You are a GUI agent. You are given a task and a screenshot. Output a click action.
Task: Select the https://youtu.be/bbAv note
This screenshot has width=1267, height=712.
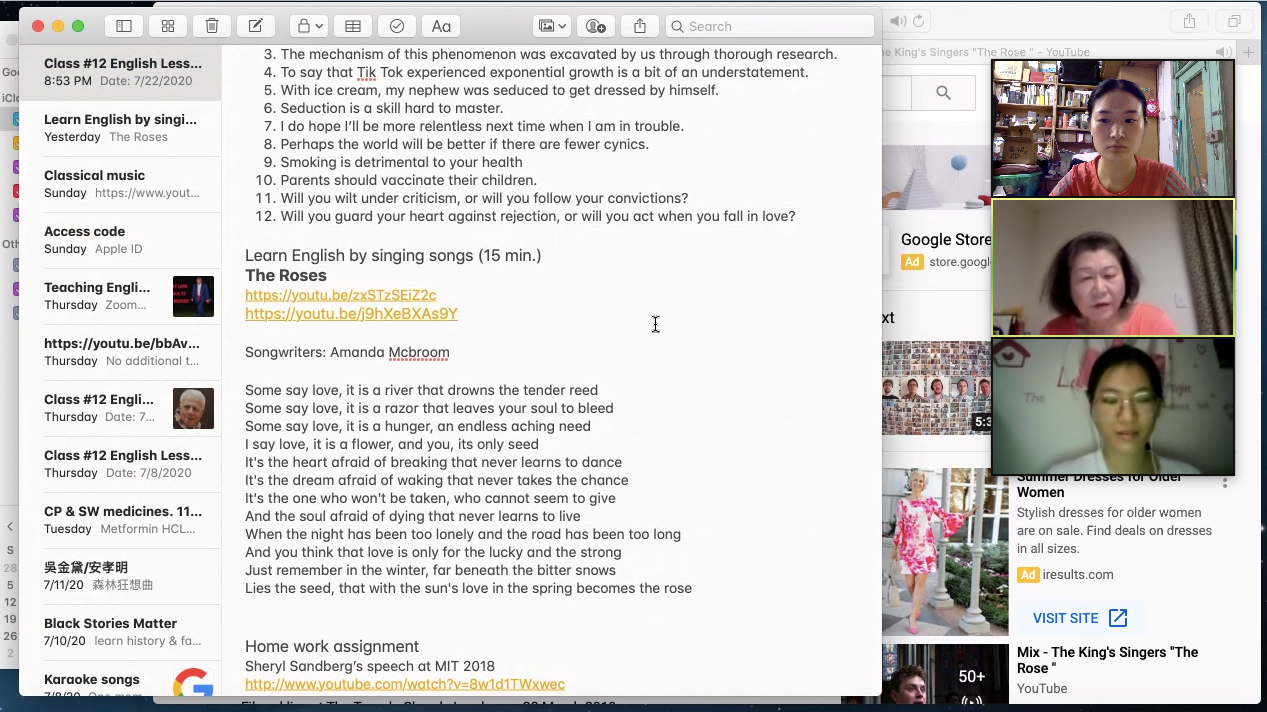tap(123, 352)
